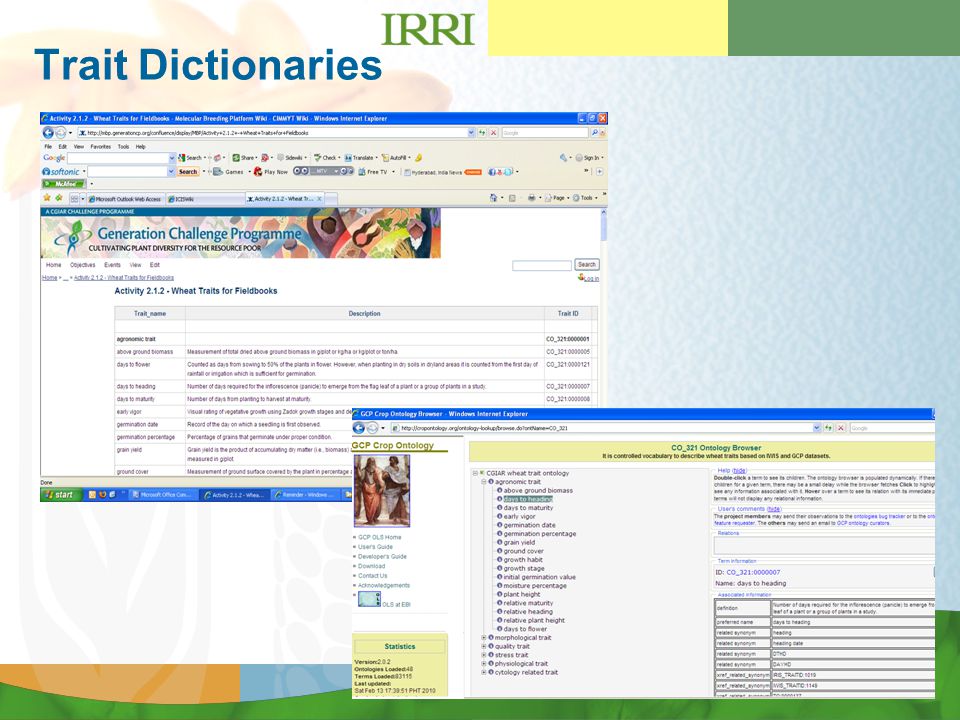Open the Developer's Guide link

[x=382, y=557]
